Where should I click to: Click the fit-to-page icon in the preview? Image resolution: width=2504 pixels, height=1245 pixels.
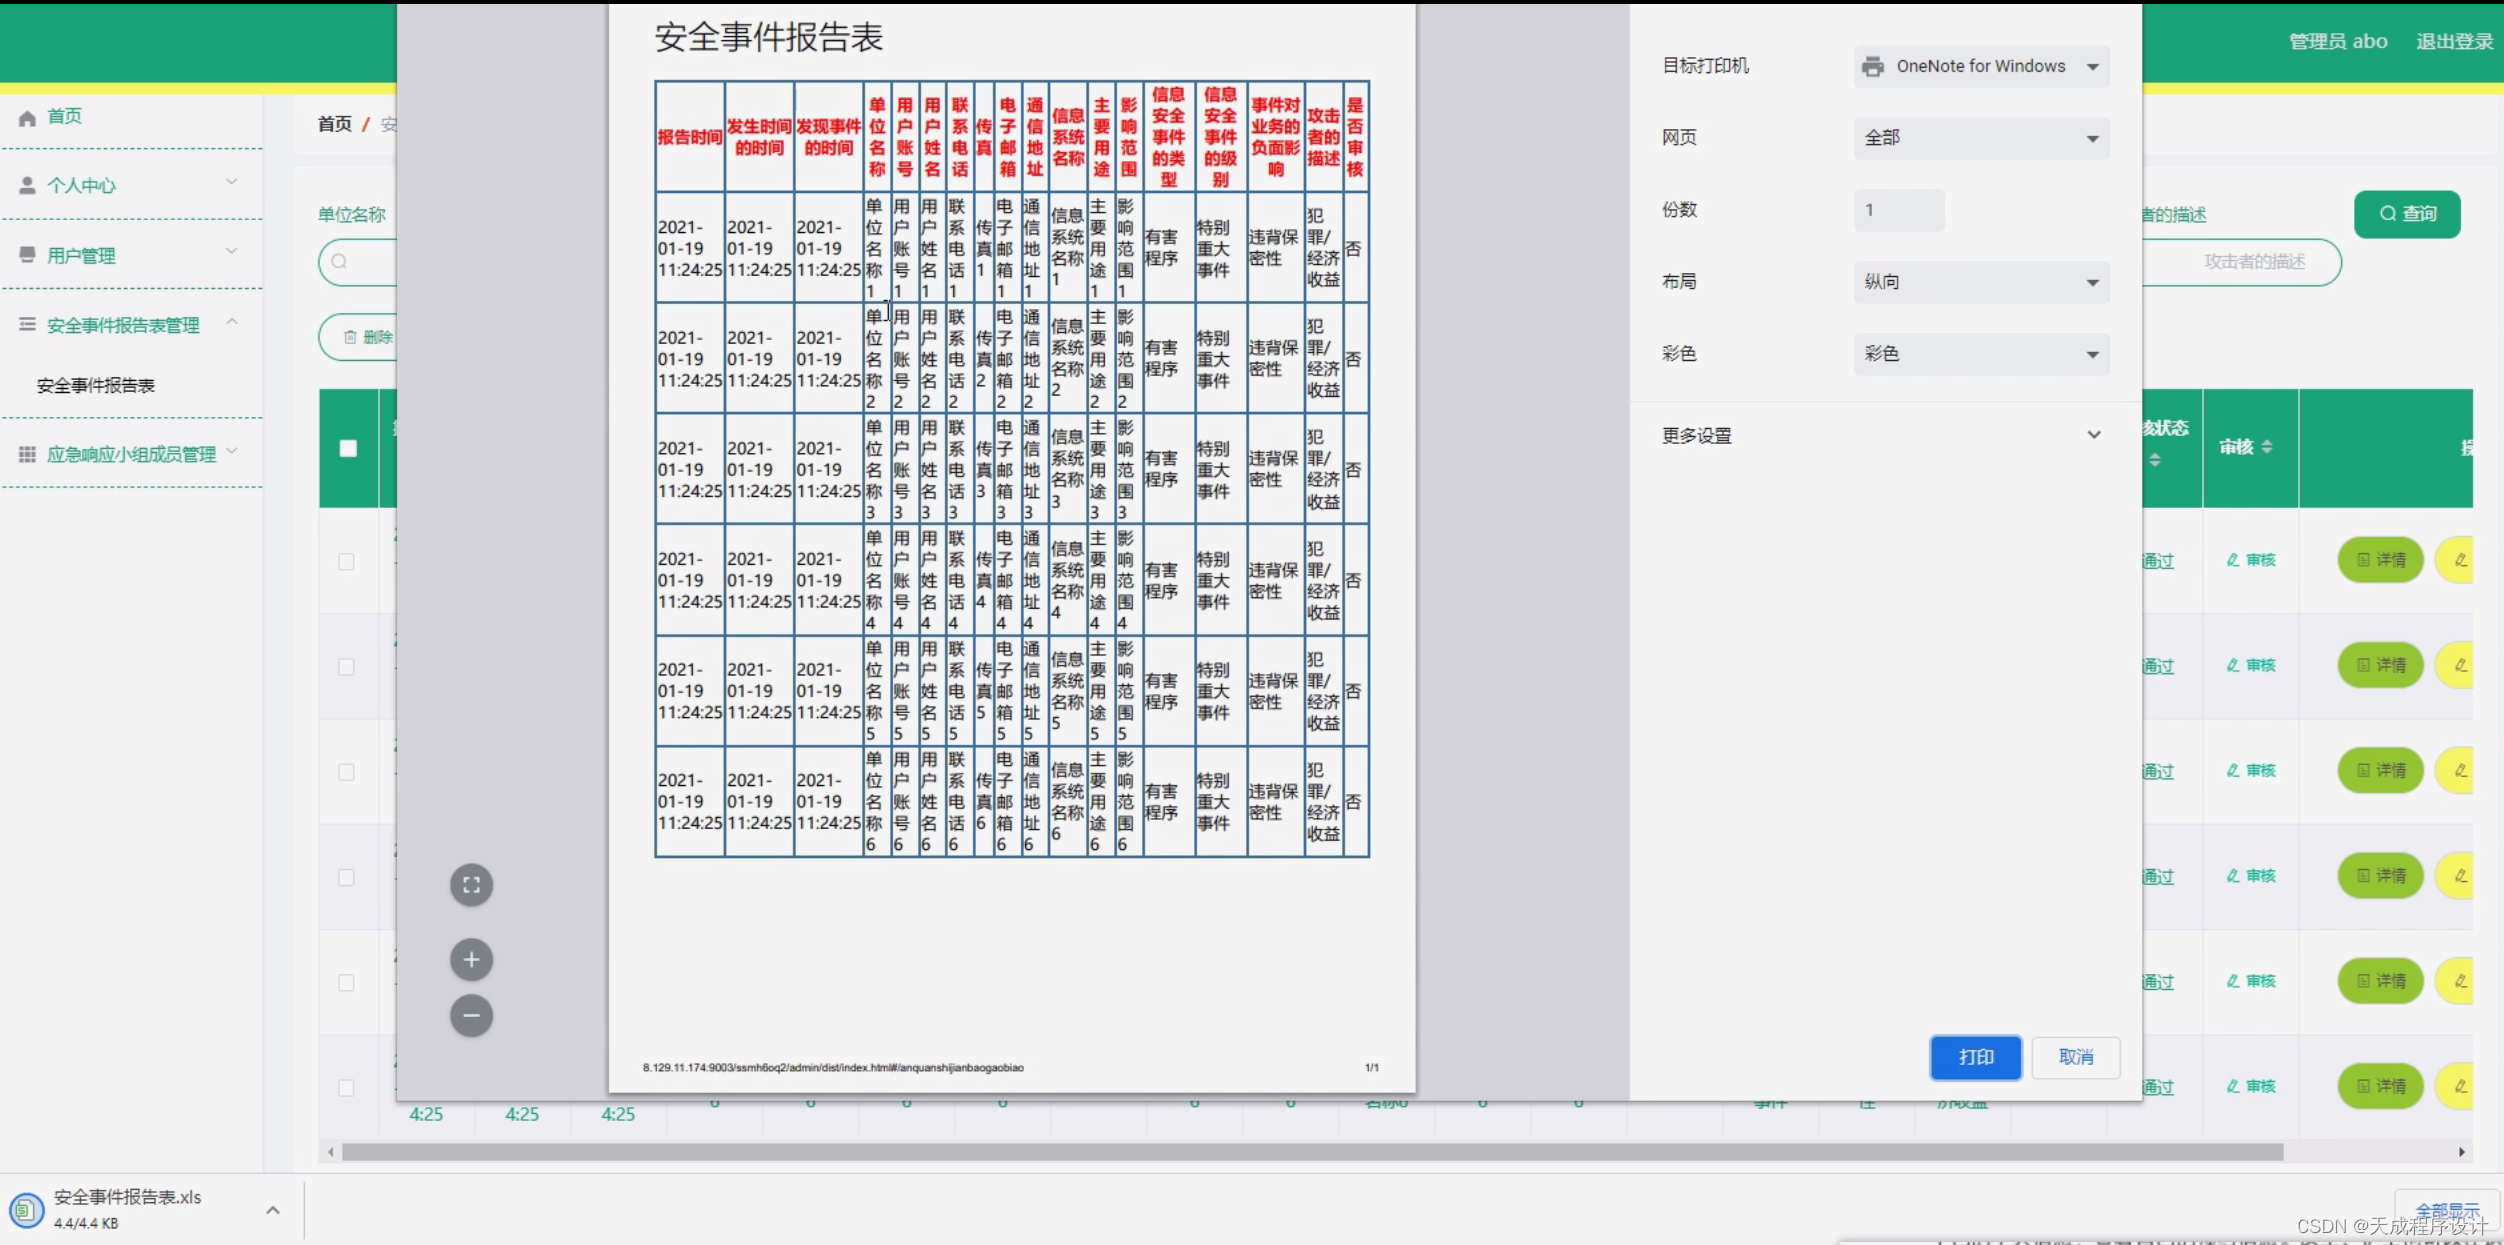pyautogui.click(x=471, y=885)
